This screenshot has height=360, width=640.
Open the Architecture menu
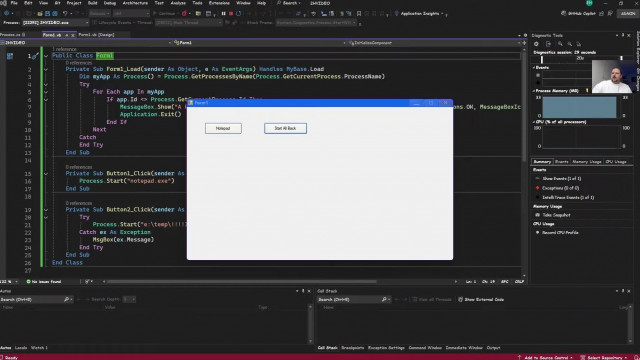[135, 3]
